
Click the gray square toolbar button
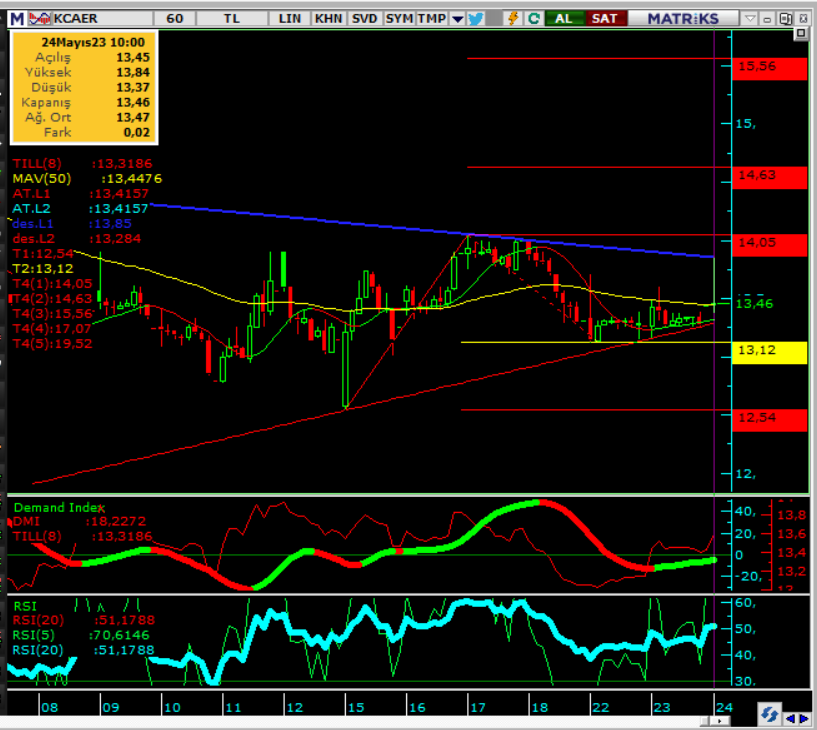point(493,19)
